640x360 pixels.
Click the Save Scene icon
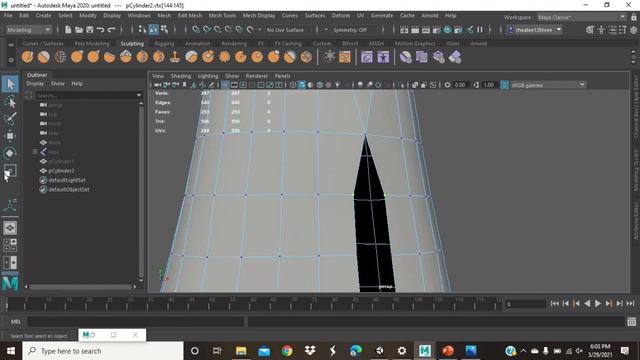pyautogui.click(x=89, y=30)
